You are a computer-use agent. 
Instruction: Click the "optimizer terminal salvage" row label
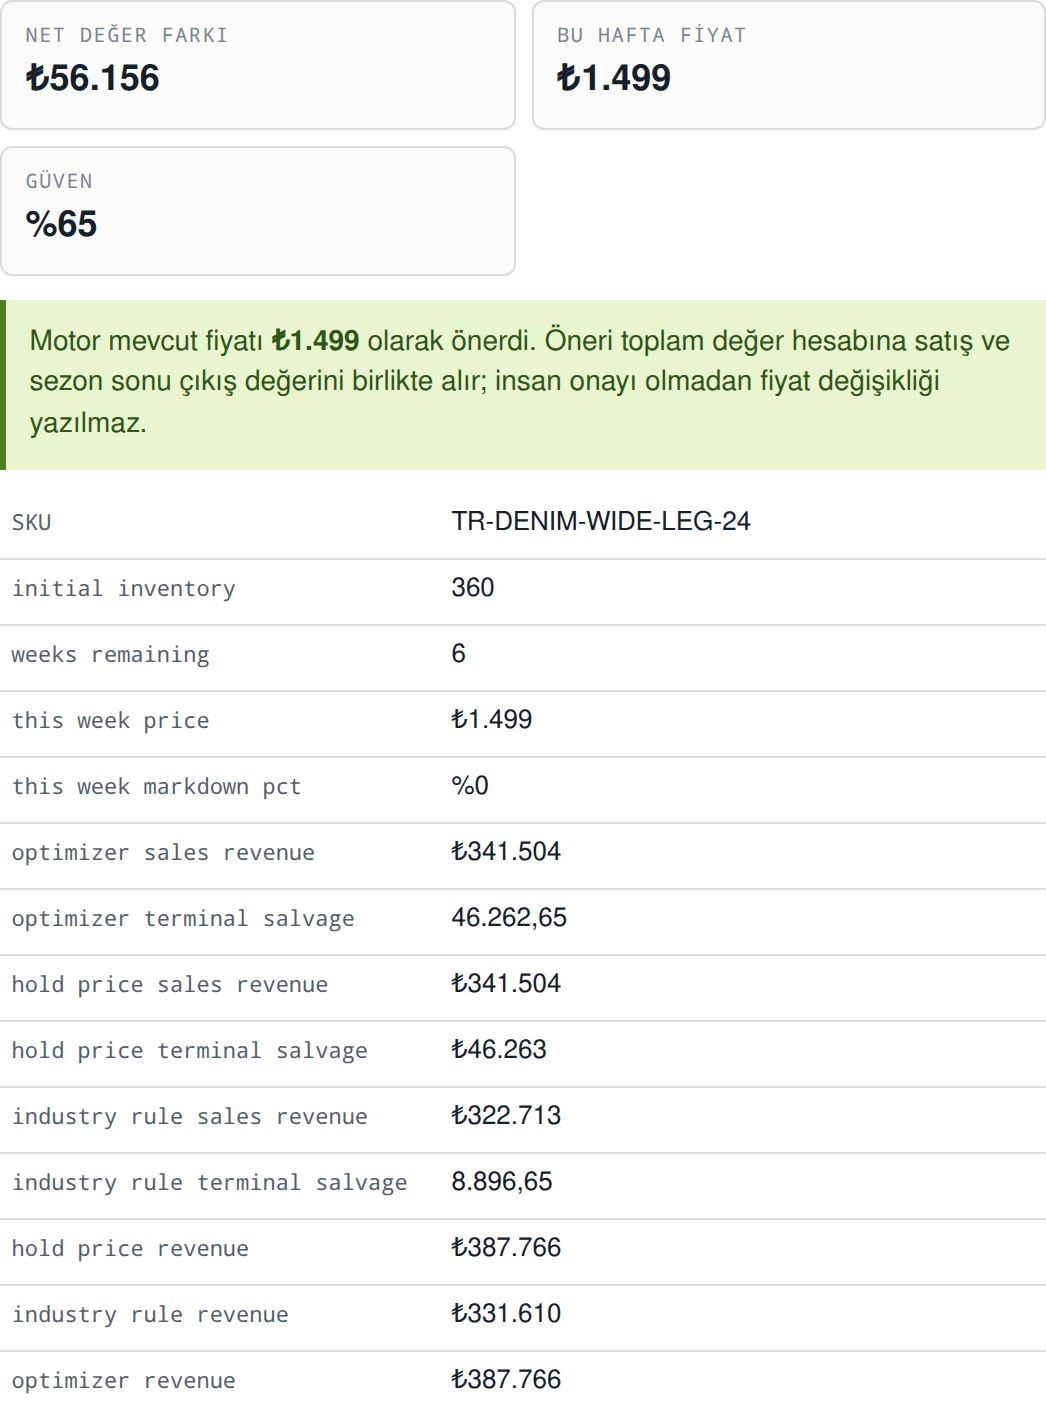point(183,918)
